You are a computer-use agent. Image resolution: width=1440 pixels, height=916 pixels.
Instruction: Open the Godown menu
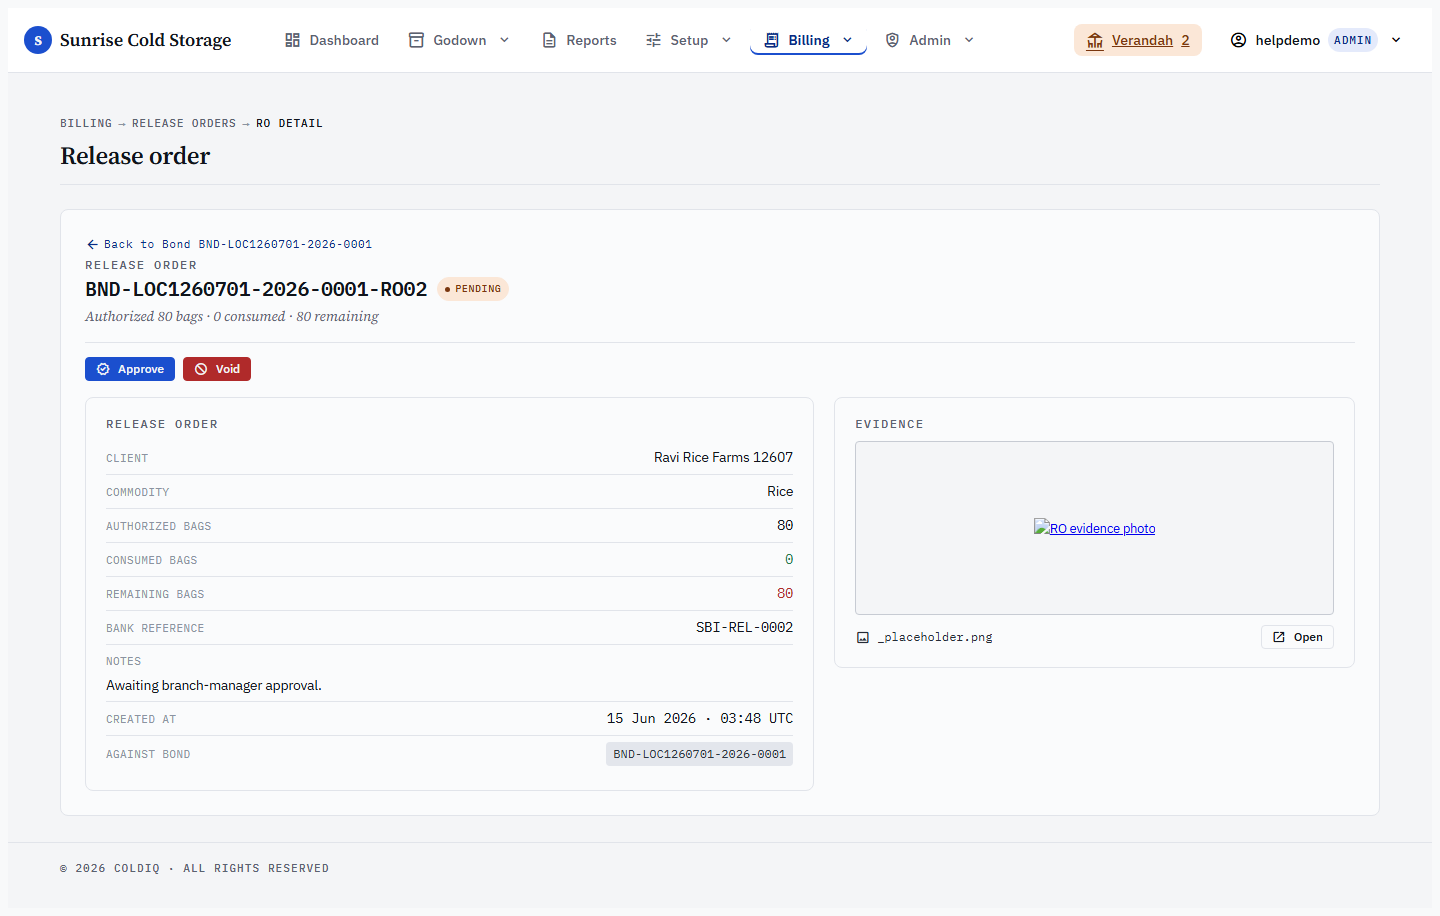click(x=459, y=40)
